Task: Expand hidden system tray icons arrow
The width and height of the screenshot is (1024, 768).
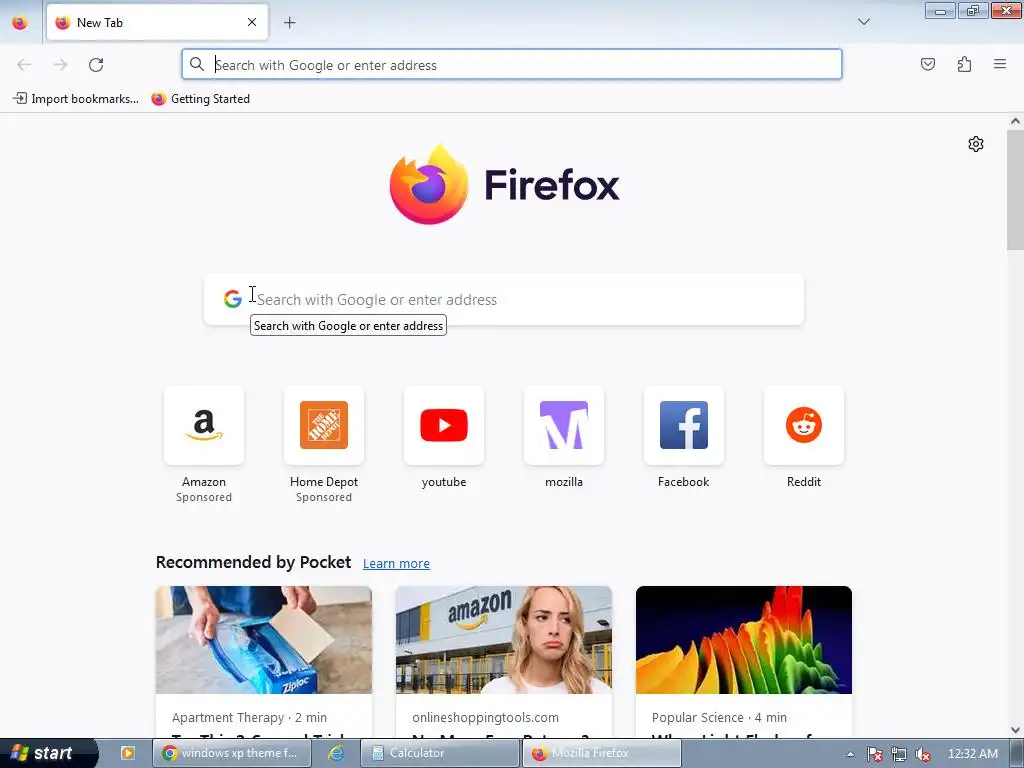Action: (x=850, y=754)
